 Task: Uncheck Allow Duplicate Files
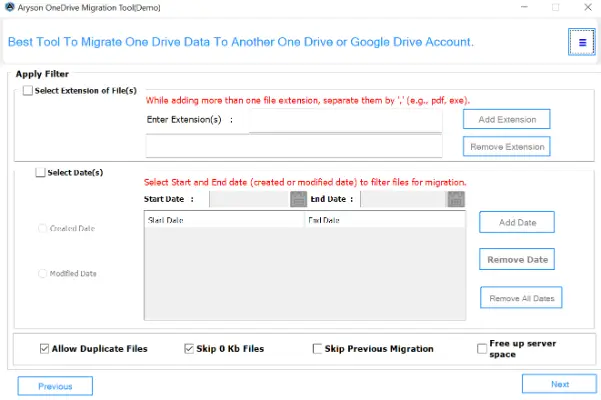click(44, 349)
